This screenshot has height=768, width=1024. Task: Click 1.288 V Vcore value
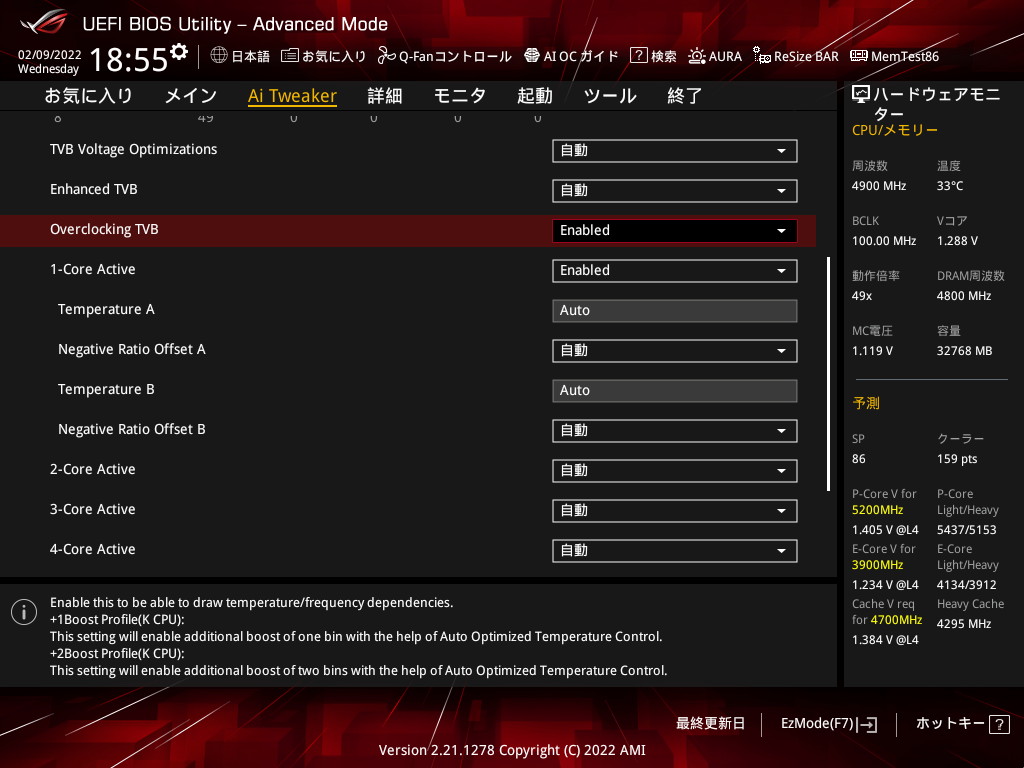coord(957,241)
